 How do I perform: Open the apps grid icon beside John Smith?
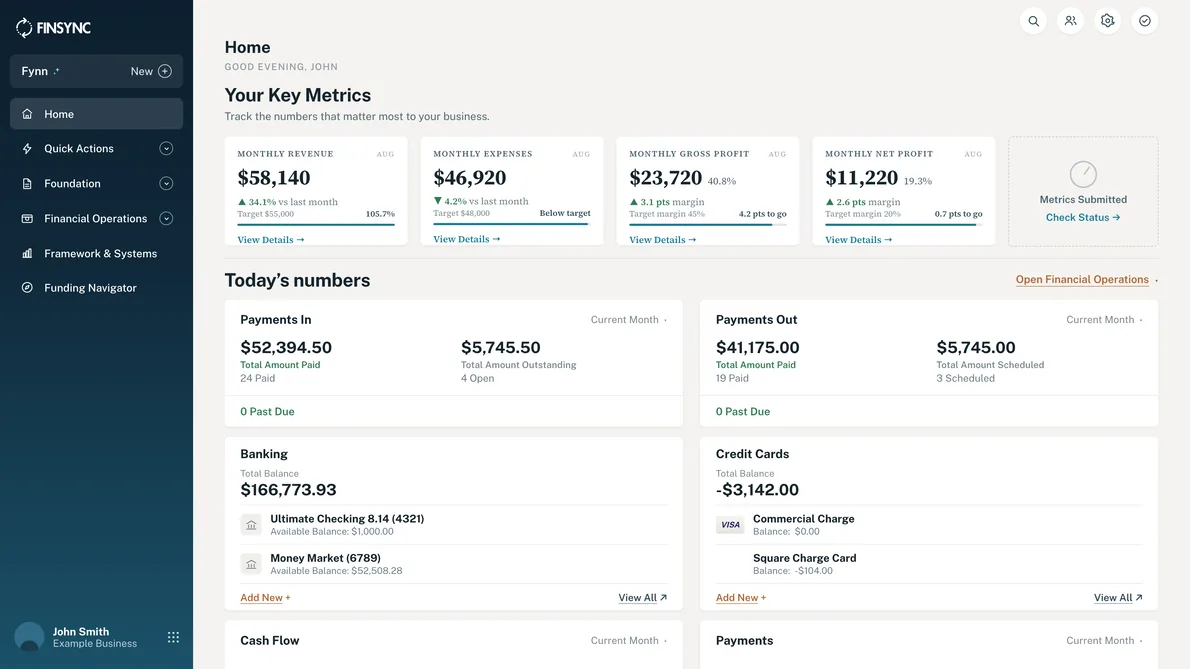point(173,637)
